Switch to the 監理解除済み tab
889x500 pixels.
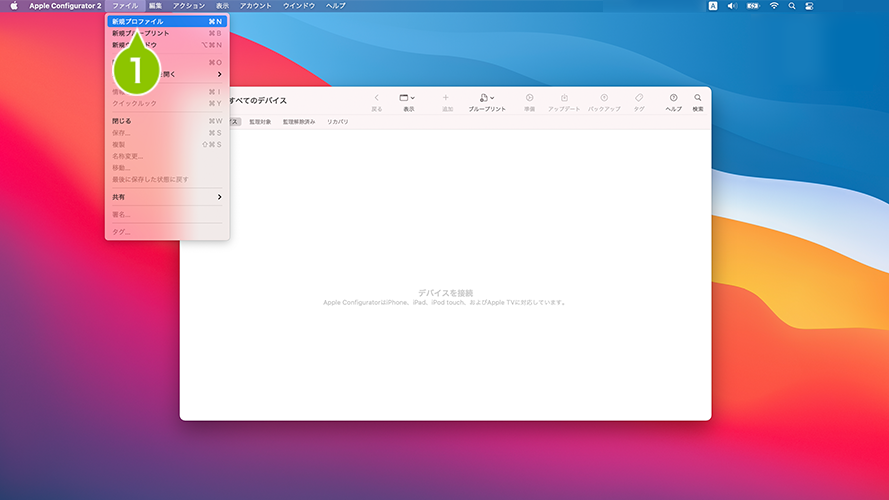(x=299, y=122)
